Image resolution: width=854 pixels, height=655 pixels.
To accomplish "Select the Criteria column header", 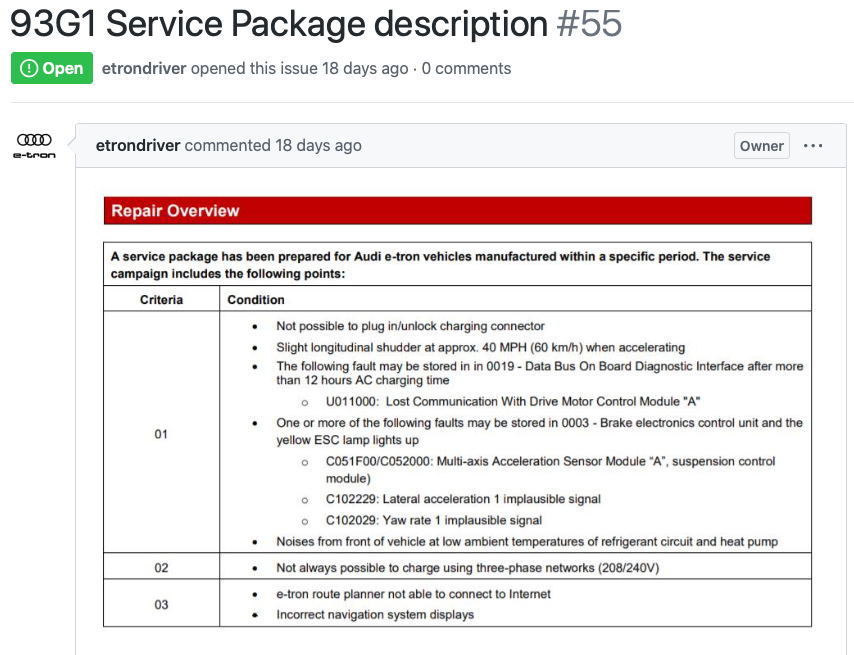I will point(161,300).
